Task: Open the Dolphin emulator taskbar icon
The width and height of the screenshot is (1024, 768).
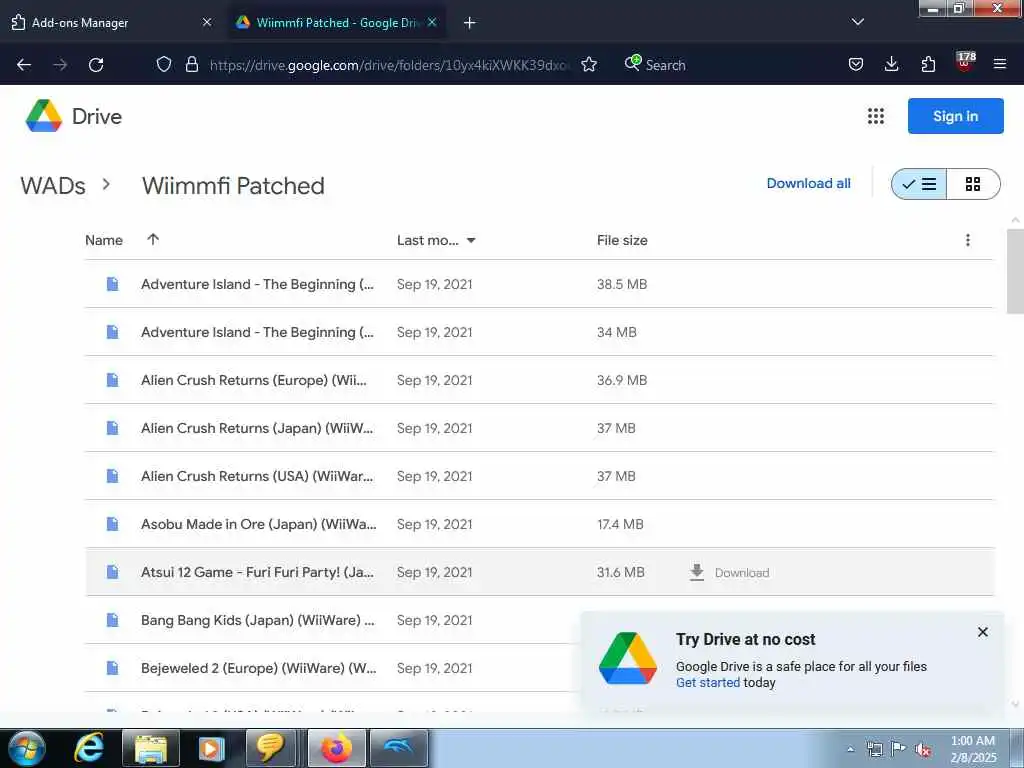Action: point(399,748)
